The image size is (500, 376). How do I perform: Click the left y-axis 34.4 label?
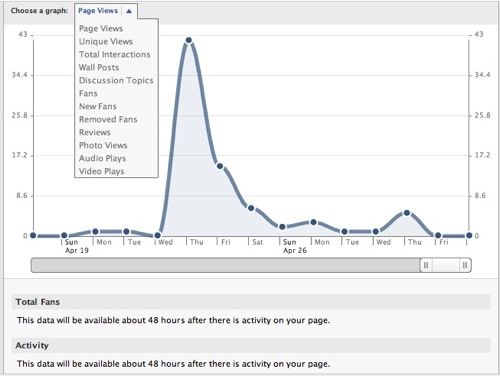tap(19, 75)
